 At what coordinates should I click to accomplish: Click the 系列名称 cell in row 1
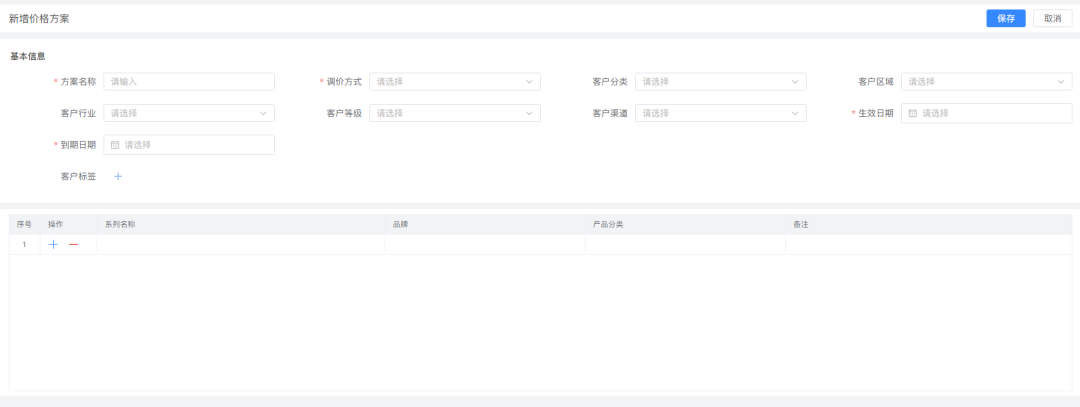(240, 244)
